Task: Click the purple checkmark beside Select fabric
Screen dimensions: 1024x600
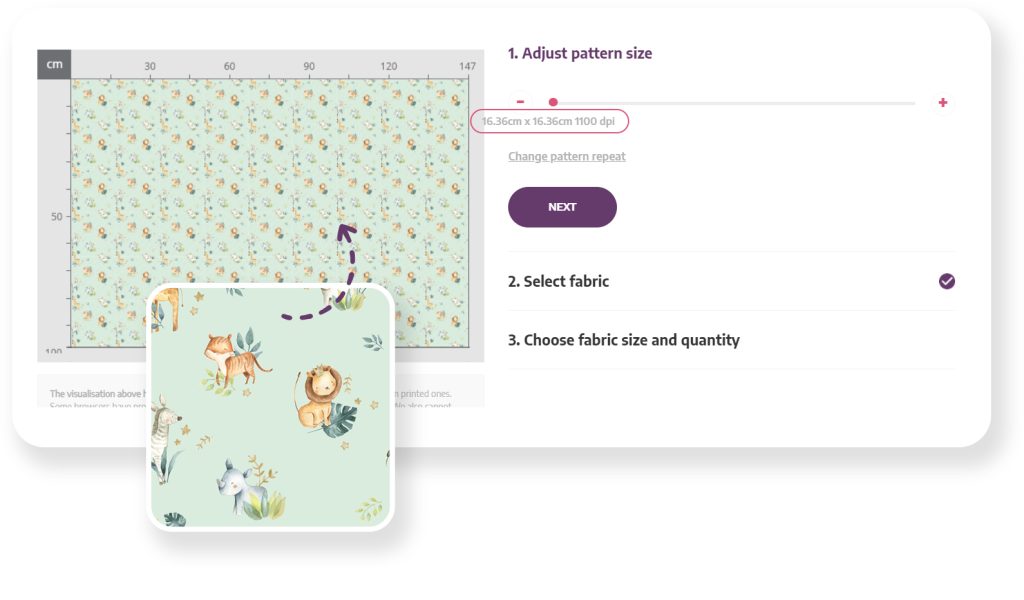Action: point(946,281)
